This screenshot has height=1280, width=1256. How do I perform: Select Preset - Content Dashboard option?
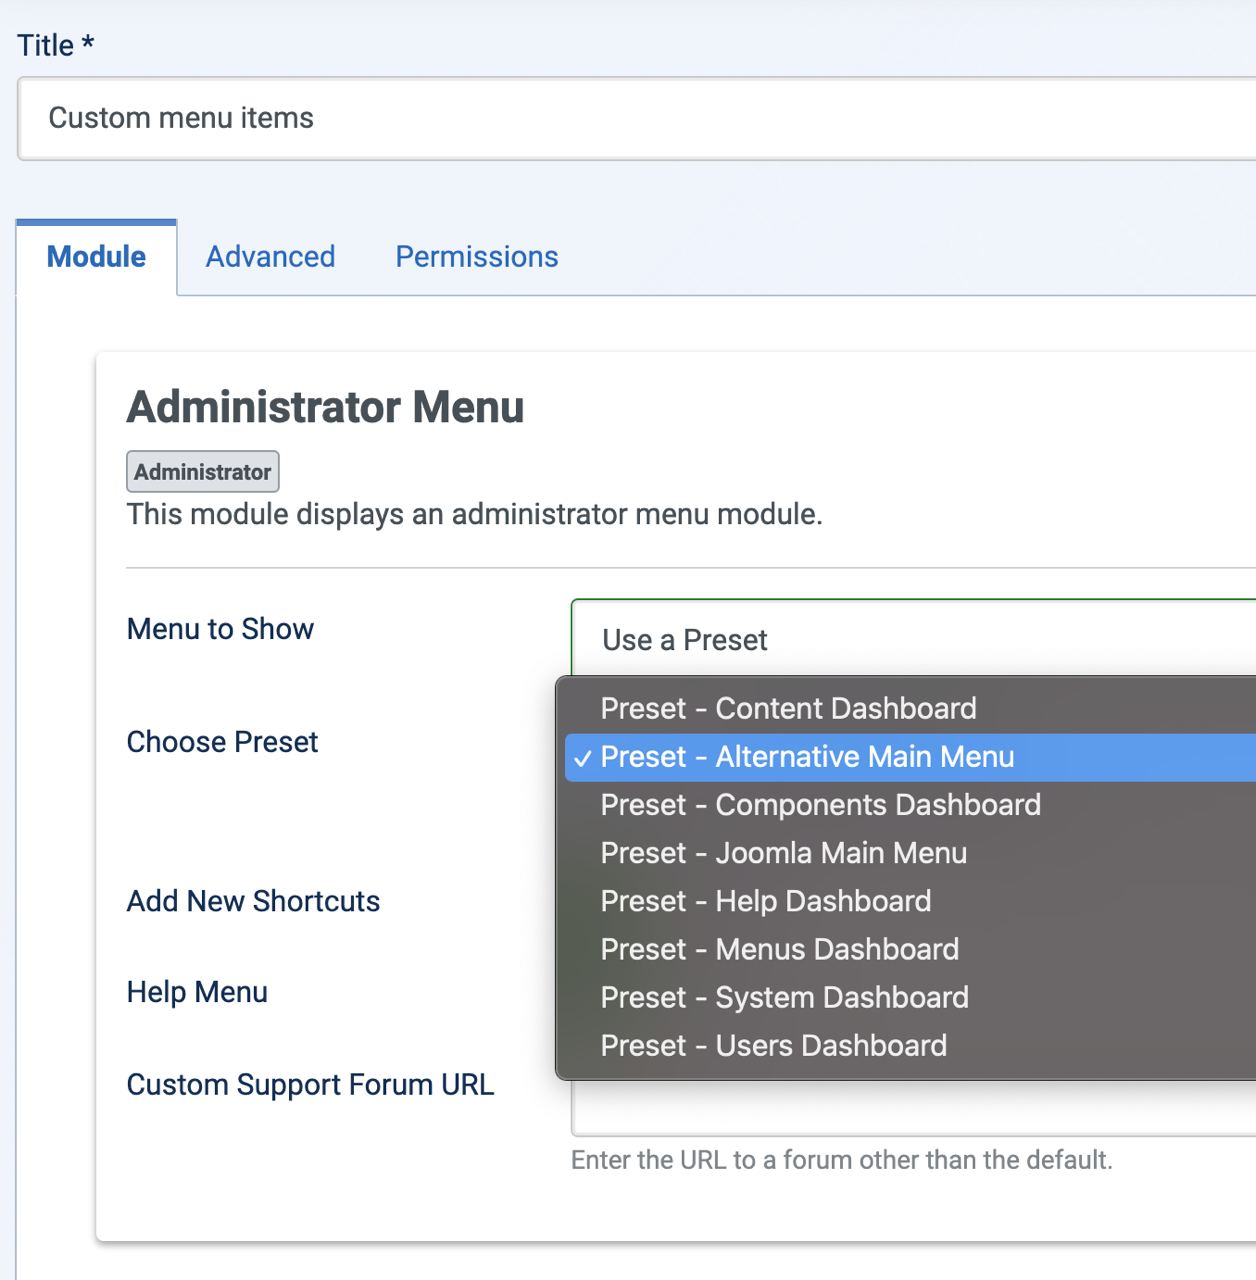point(788,708)
